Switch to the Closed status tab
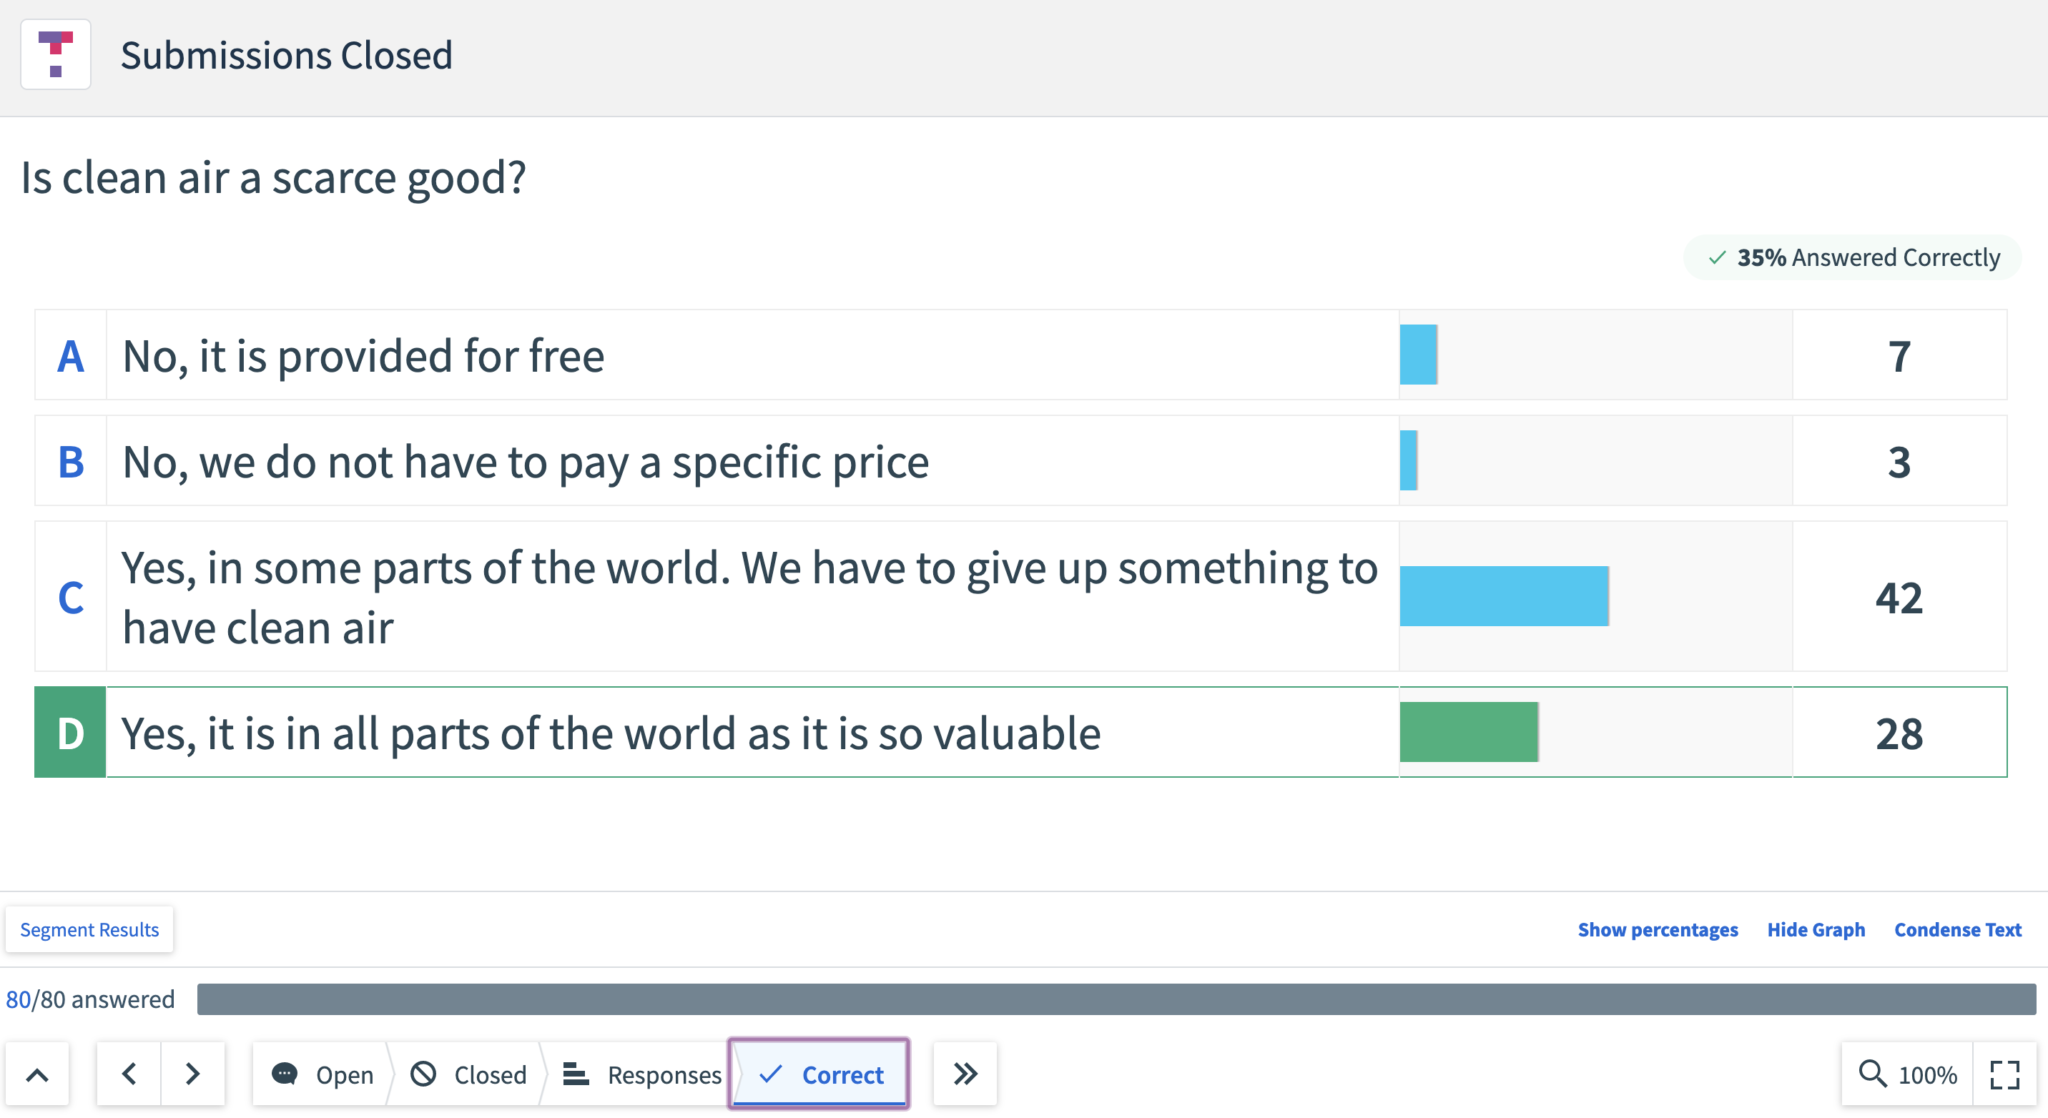Screen dimensions: 2048x1118 [468, 1074]
